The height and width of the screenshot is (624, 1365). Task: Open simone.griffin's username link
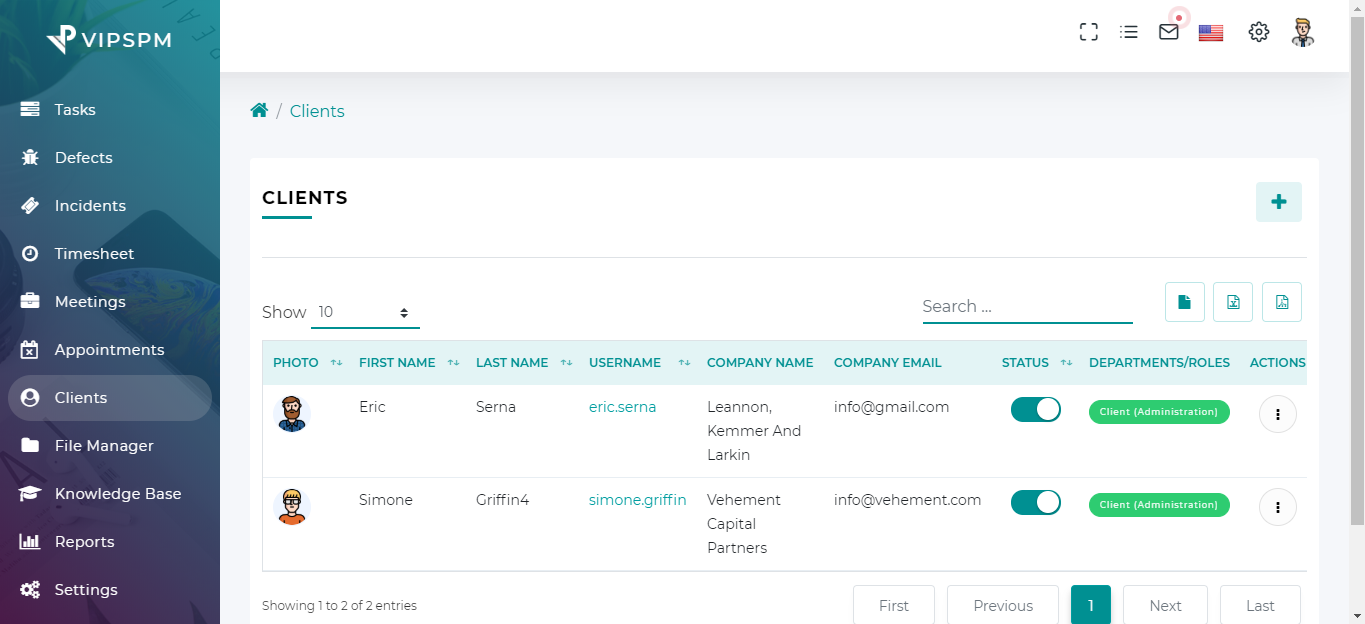pos(637,499)
